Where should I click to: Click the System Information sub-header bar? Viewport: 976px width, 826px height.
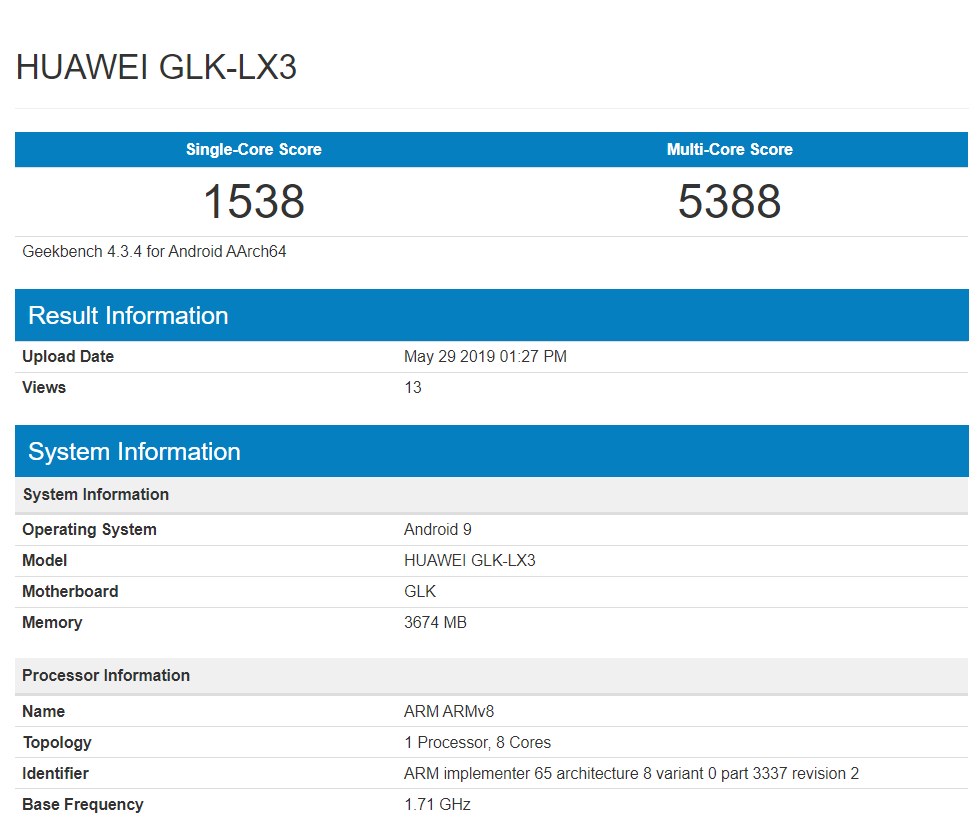pos(95,494)
